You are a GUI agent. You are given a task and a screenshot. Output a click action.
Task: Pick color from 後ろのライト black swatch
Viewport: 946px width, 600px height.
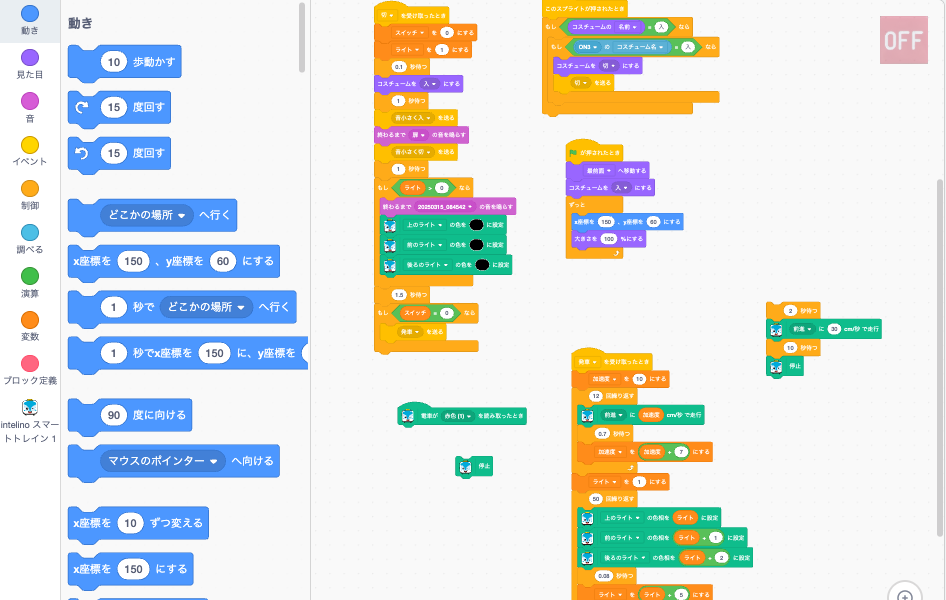tap(482, 265)
